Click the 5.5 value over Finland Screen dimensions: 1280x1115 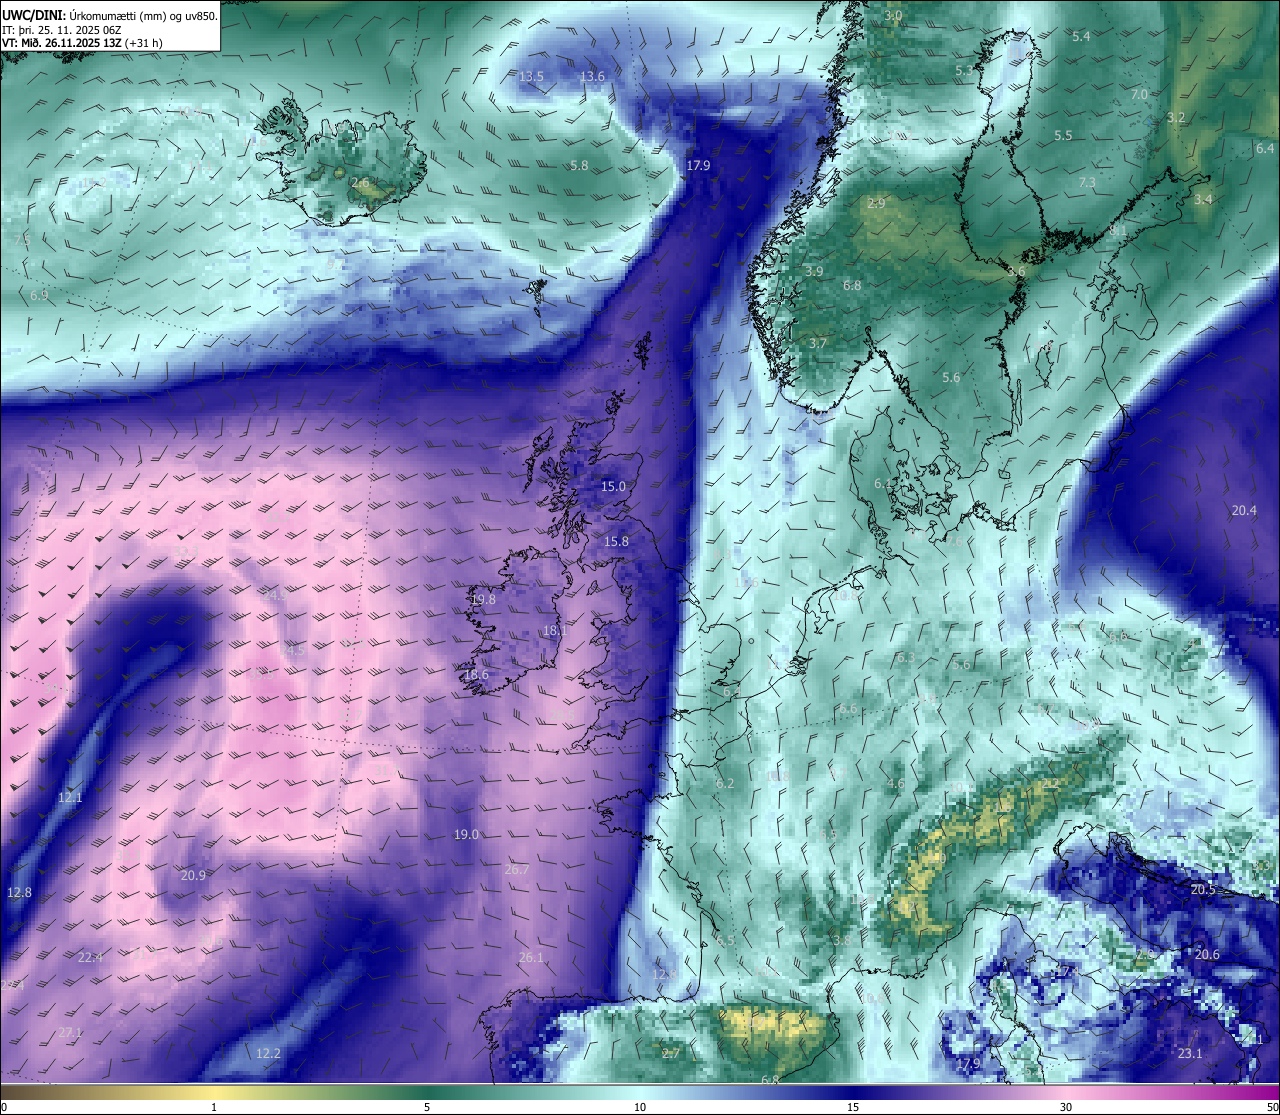click(x=1063, y=135)
